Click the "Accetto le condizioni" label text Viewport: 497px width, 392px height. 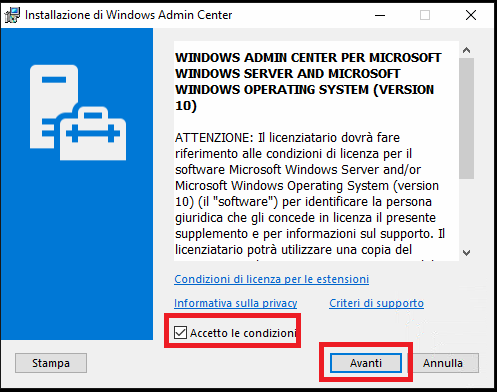[x=243, y=333]
